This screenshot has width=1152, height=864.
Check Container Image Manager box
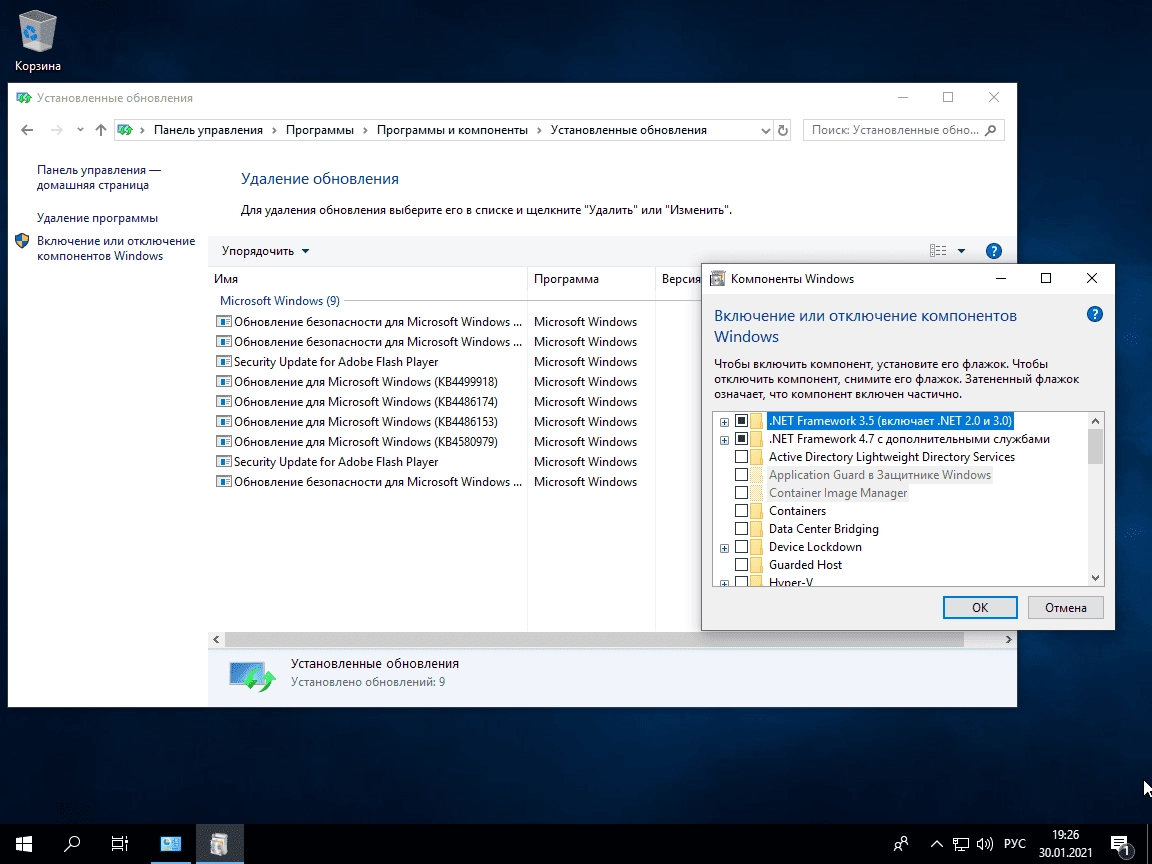[x=741, y=493]
